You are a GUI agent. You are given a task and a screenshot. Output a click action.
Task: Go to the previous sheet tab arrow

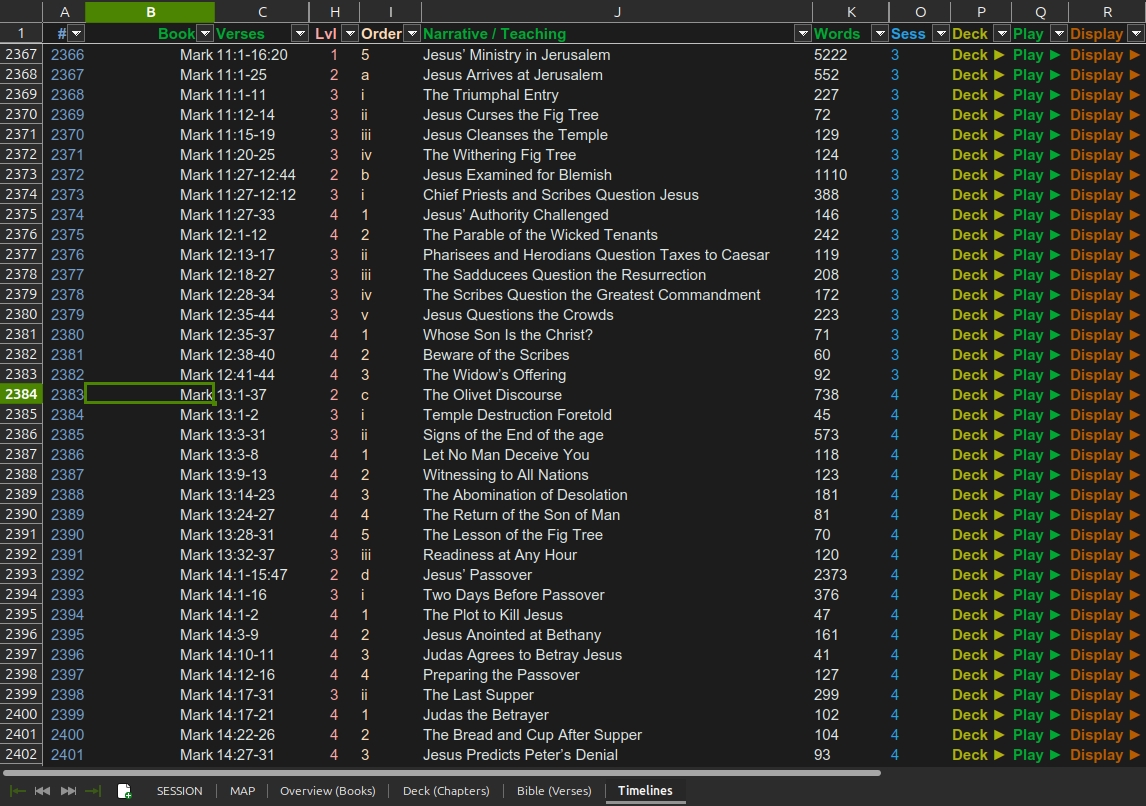[x=42, y=791]
